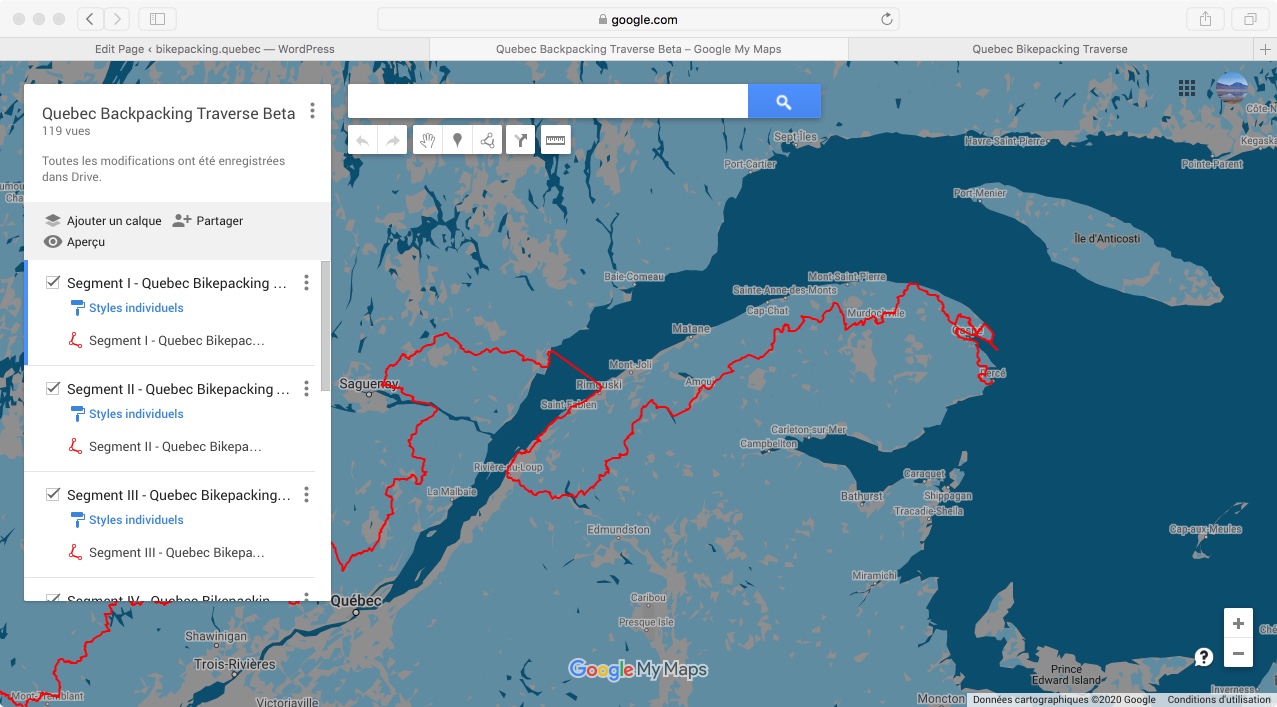1277x707 pixels.
Task: Click the Edmundston map label
Action: point(619,529)
